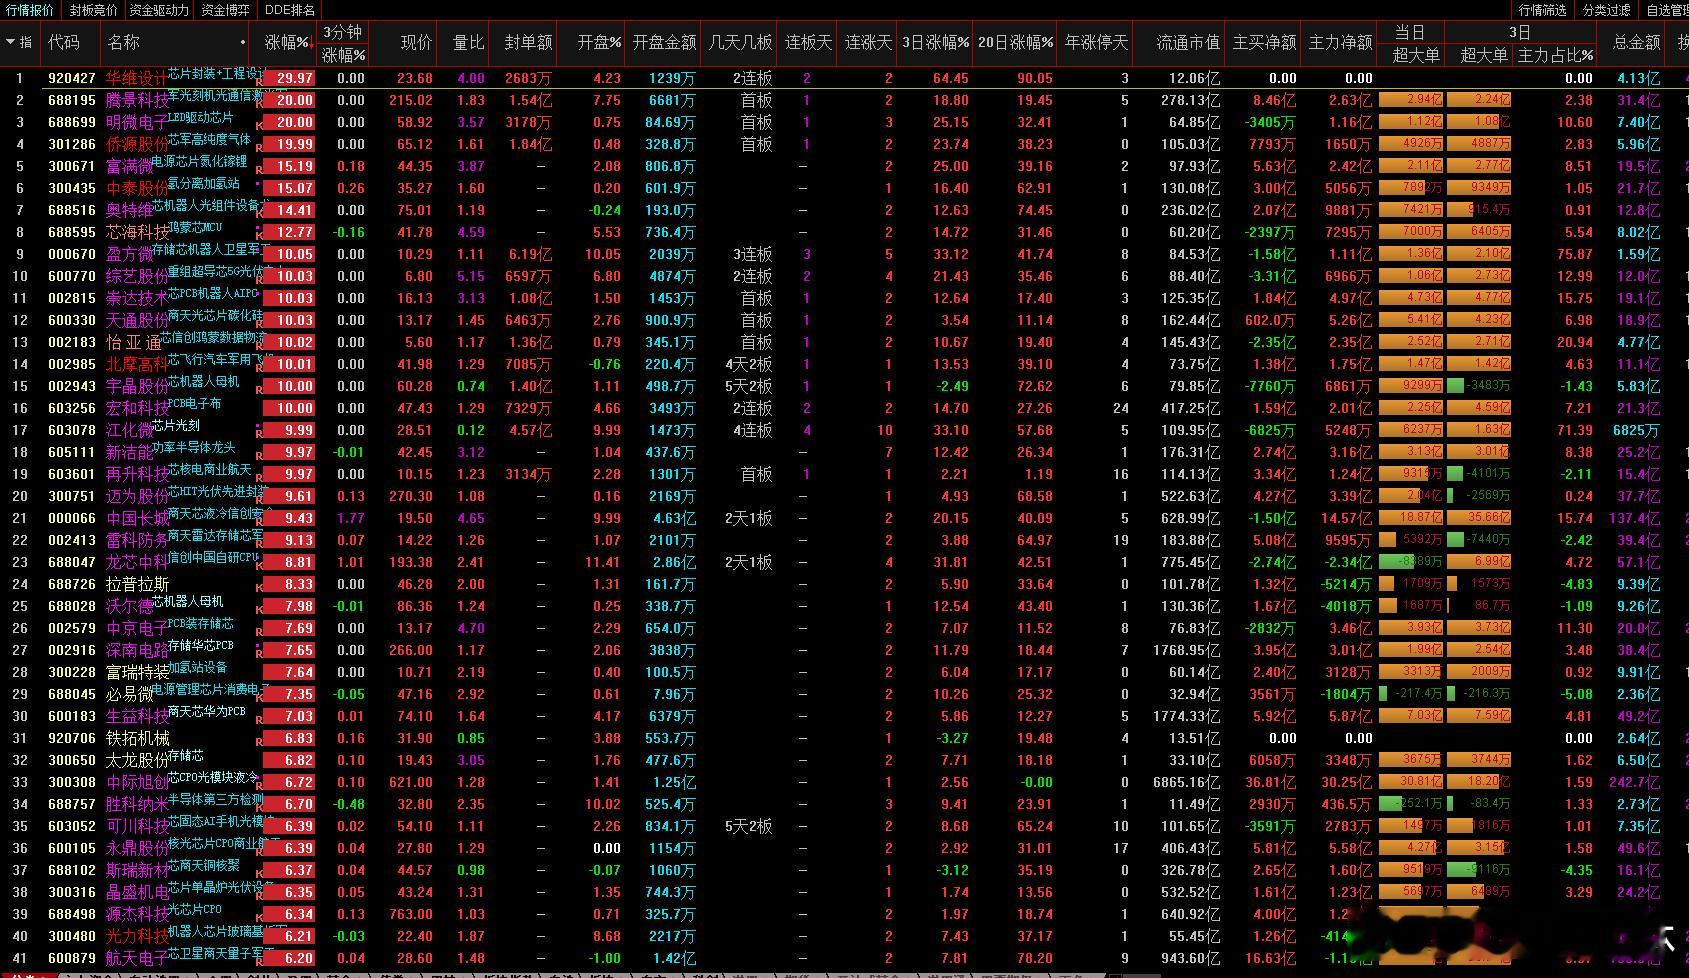Sort by the 几天几板 column header
This screenshot has height=978, width=1689.
coord(740,42)
